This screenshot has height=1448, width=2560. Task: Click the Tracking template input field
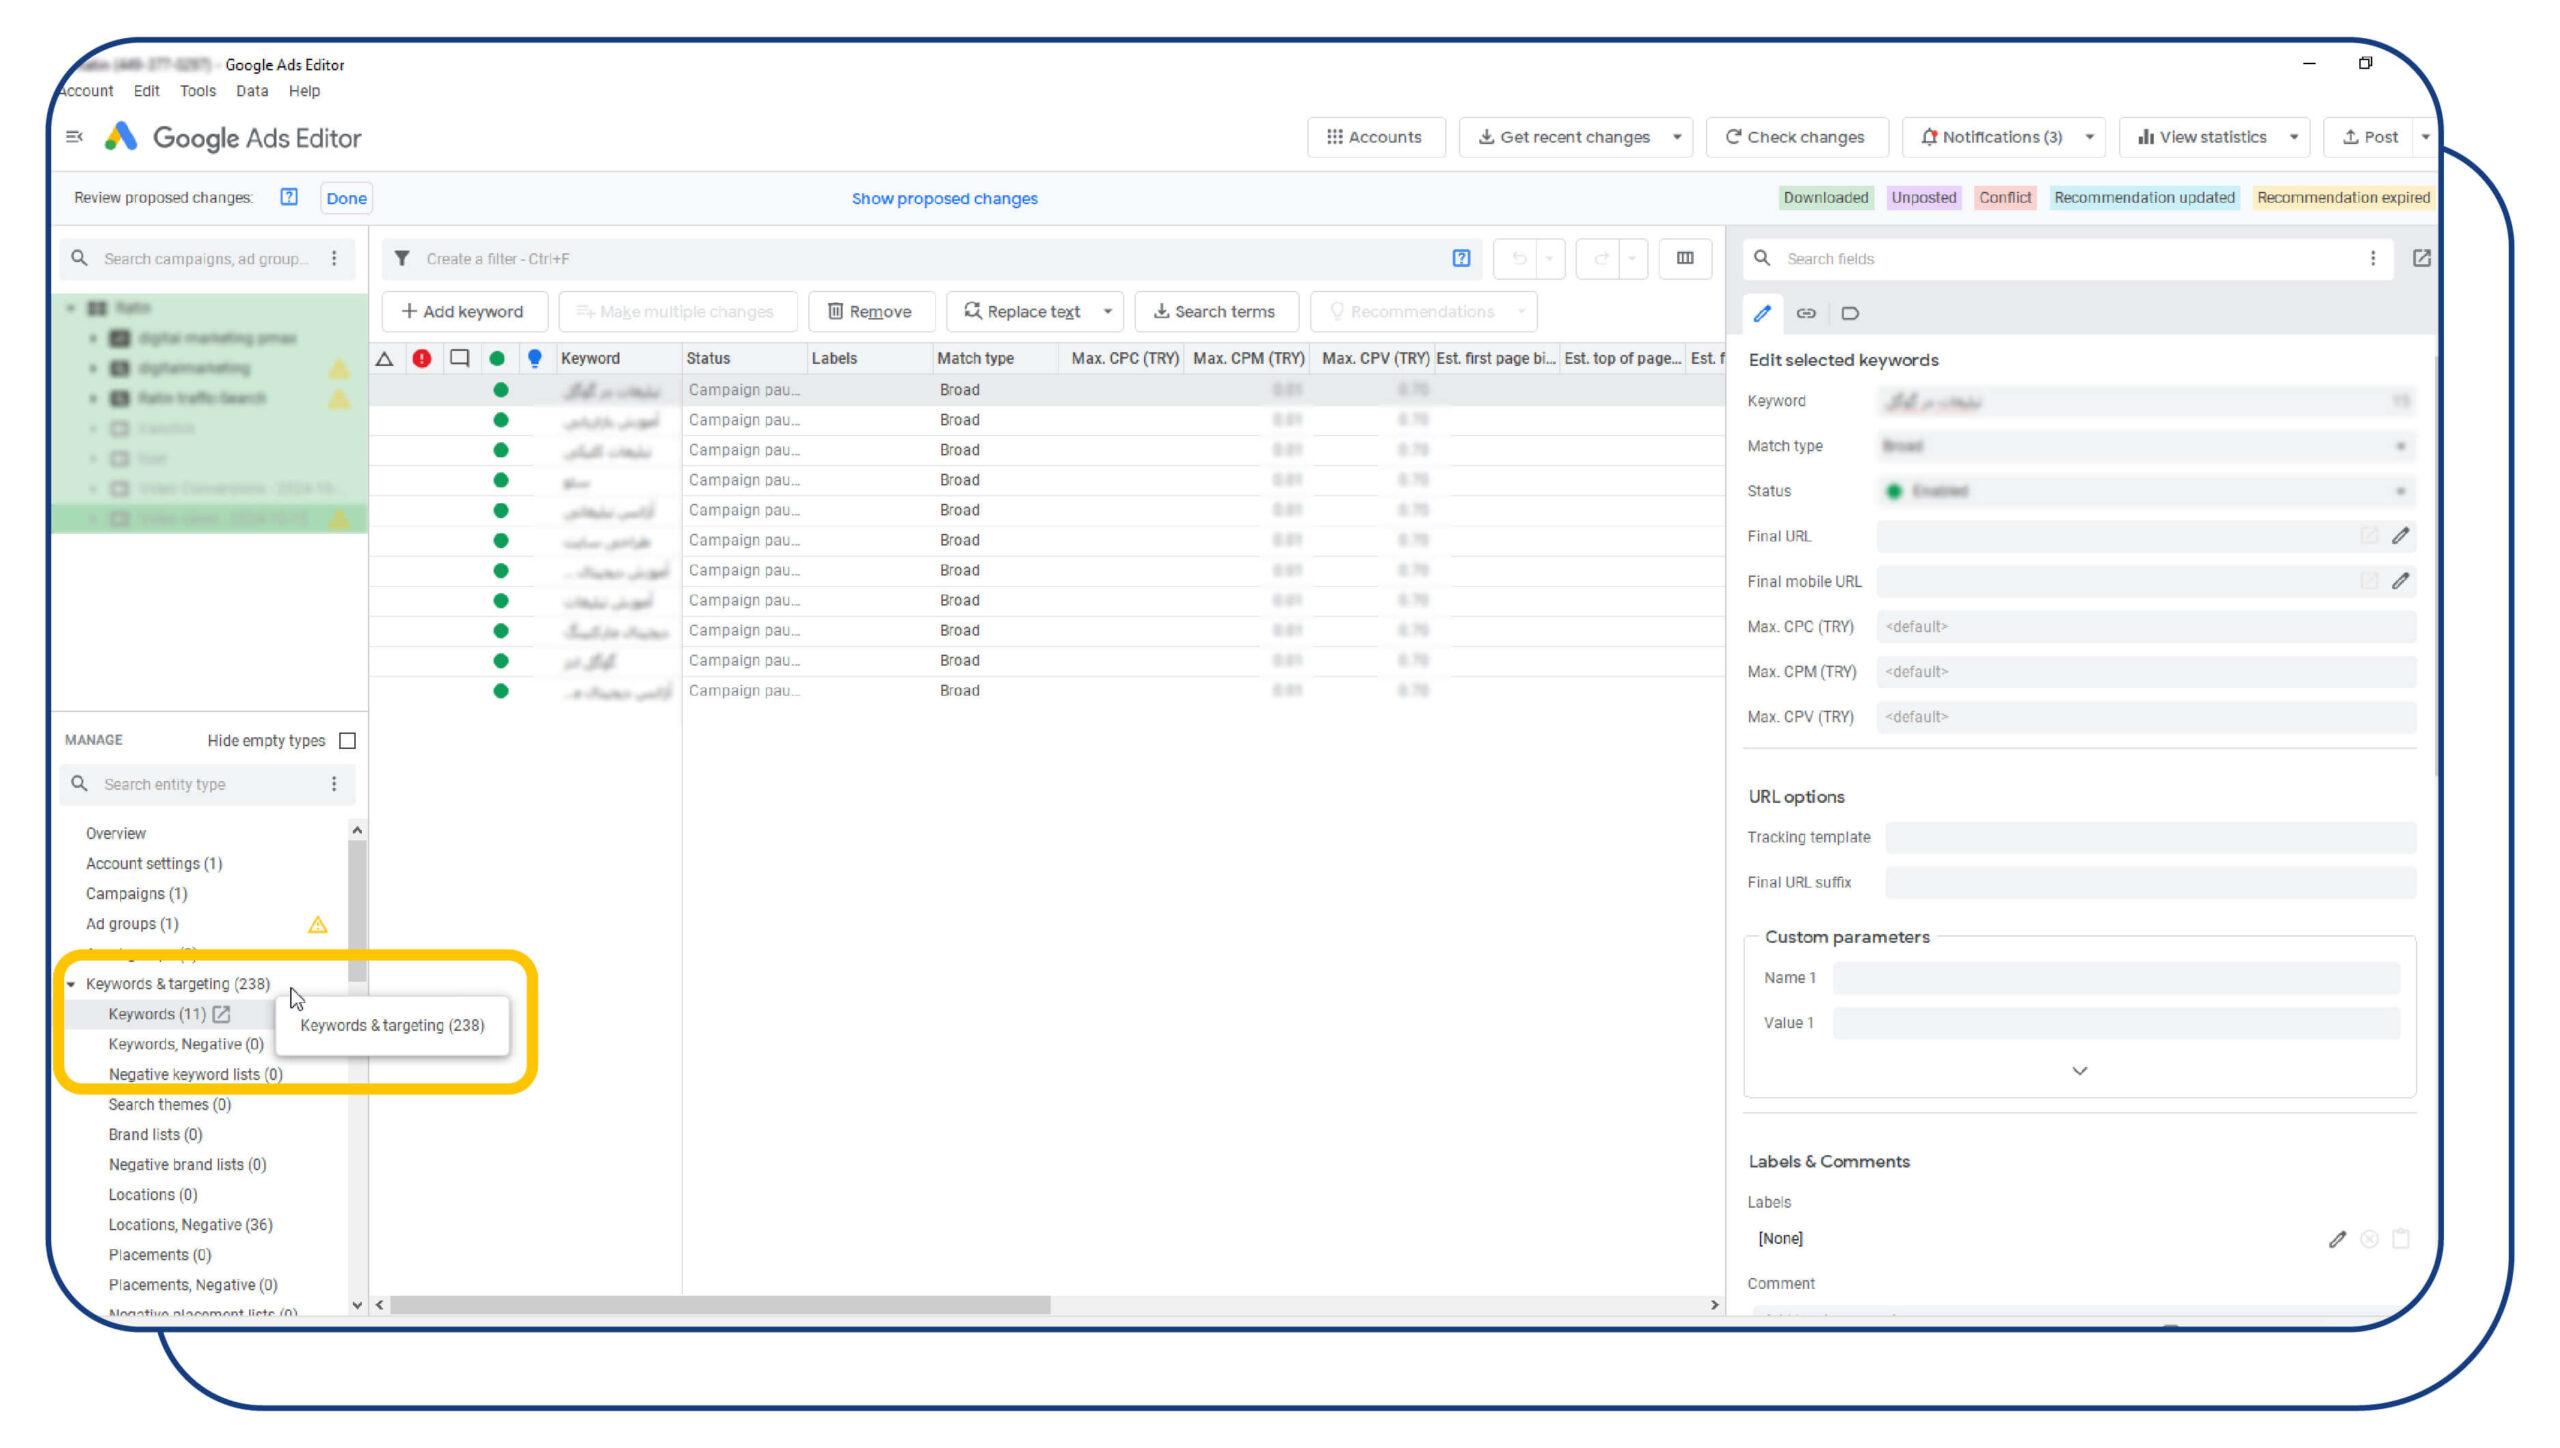click(x=2150, y=837)
